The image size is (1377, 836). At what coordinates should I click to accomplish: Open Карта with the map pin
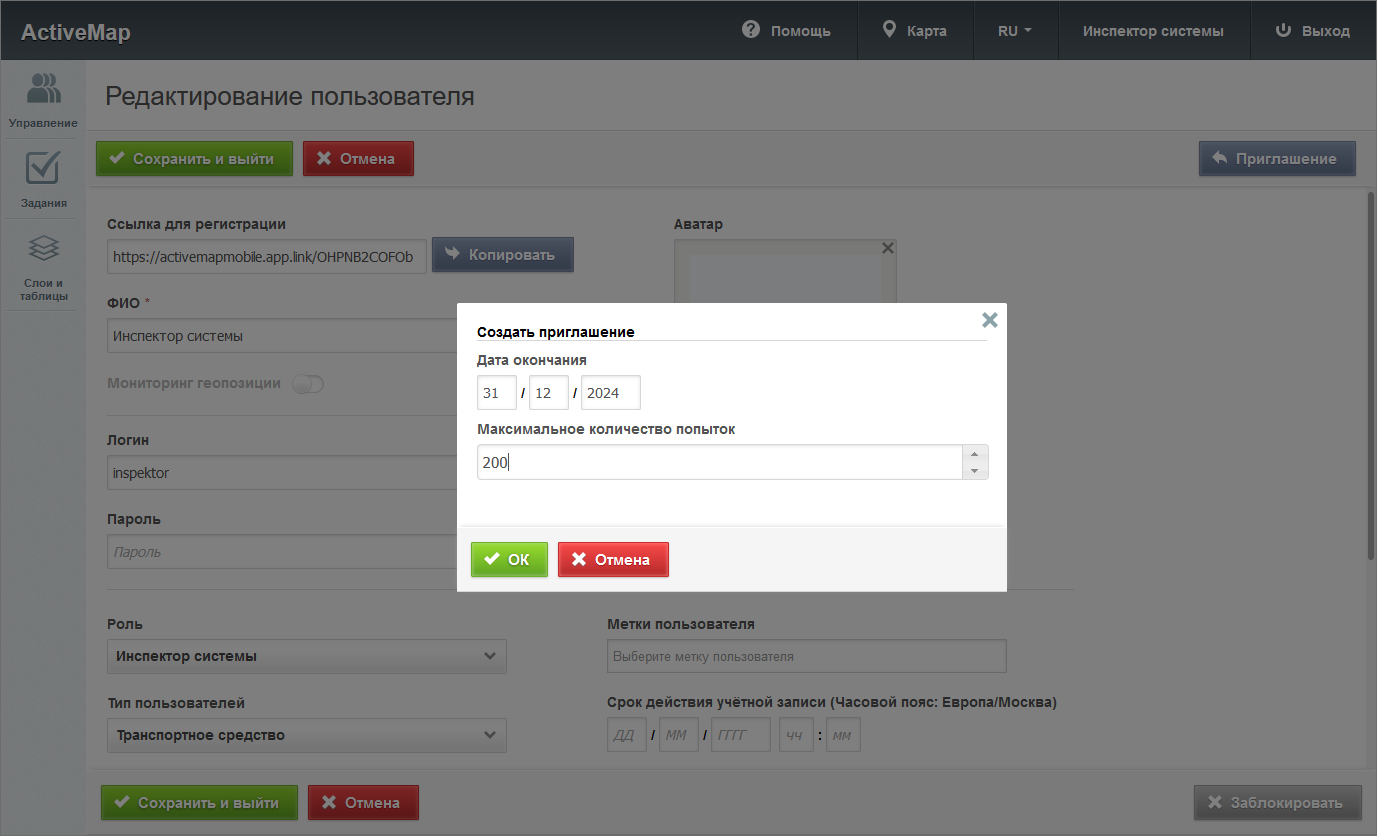889,30
